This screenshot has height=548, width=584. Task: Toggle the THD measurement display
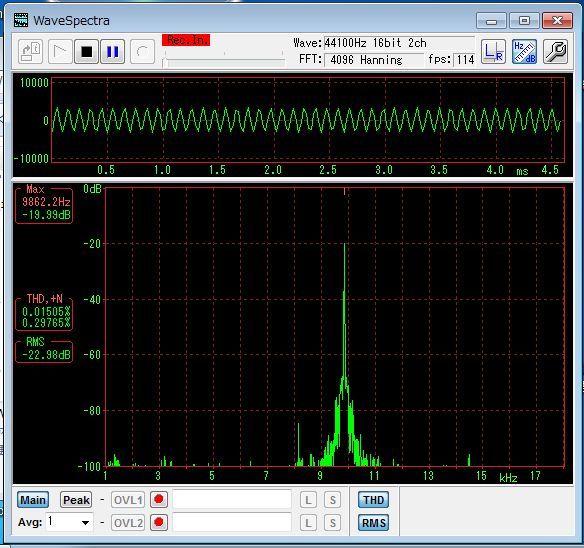(373, 500)
